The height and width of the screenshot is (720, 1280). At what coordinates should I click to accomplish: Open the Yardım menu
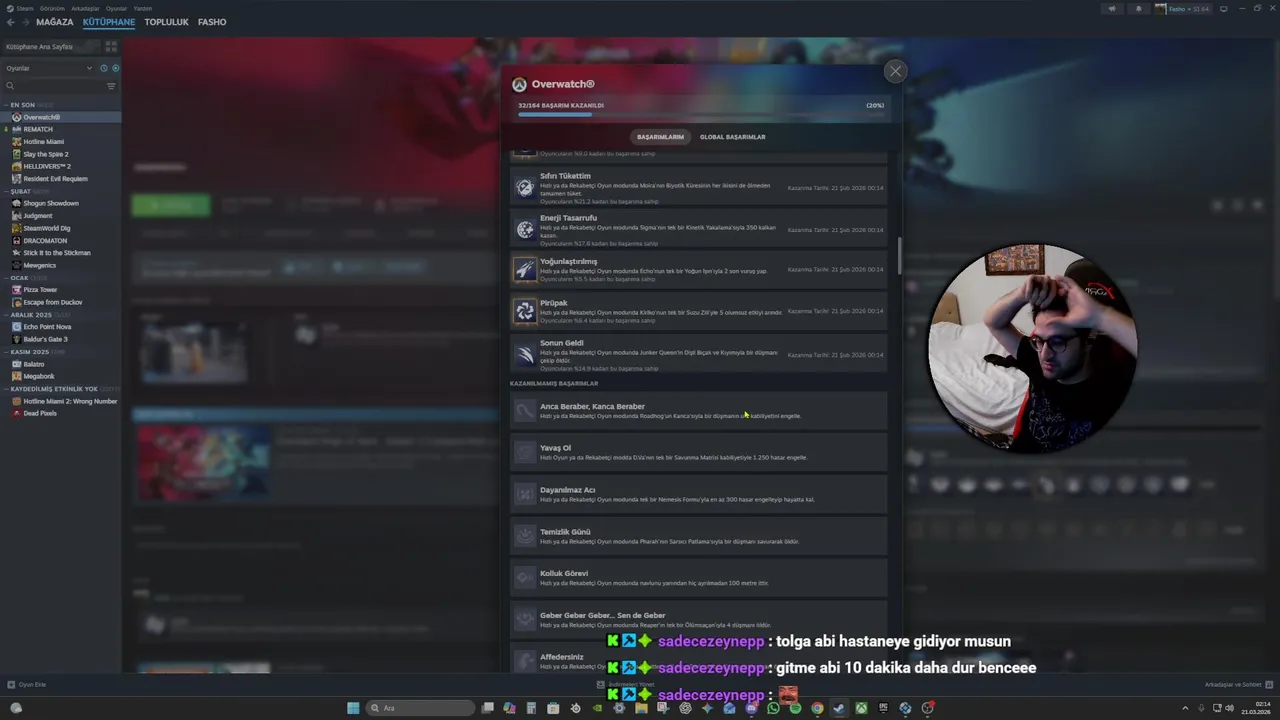[x=143, y=8]
